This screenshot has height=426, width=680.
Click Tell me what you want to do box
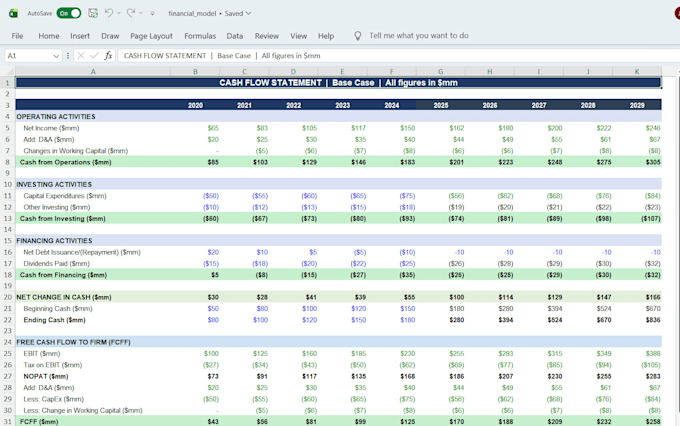419,36
